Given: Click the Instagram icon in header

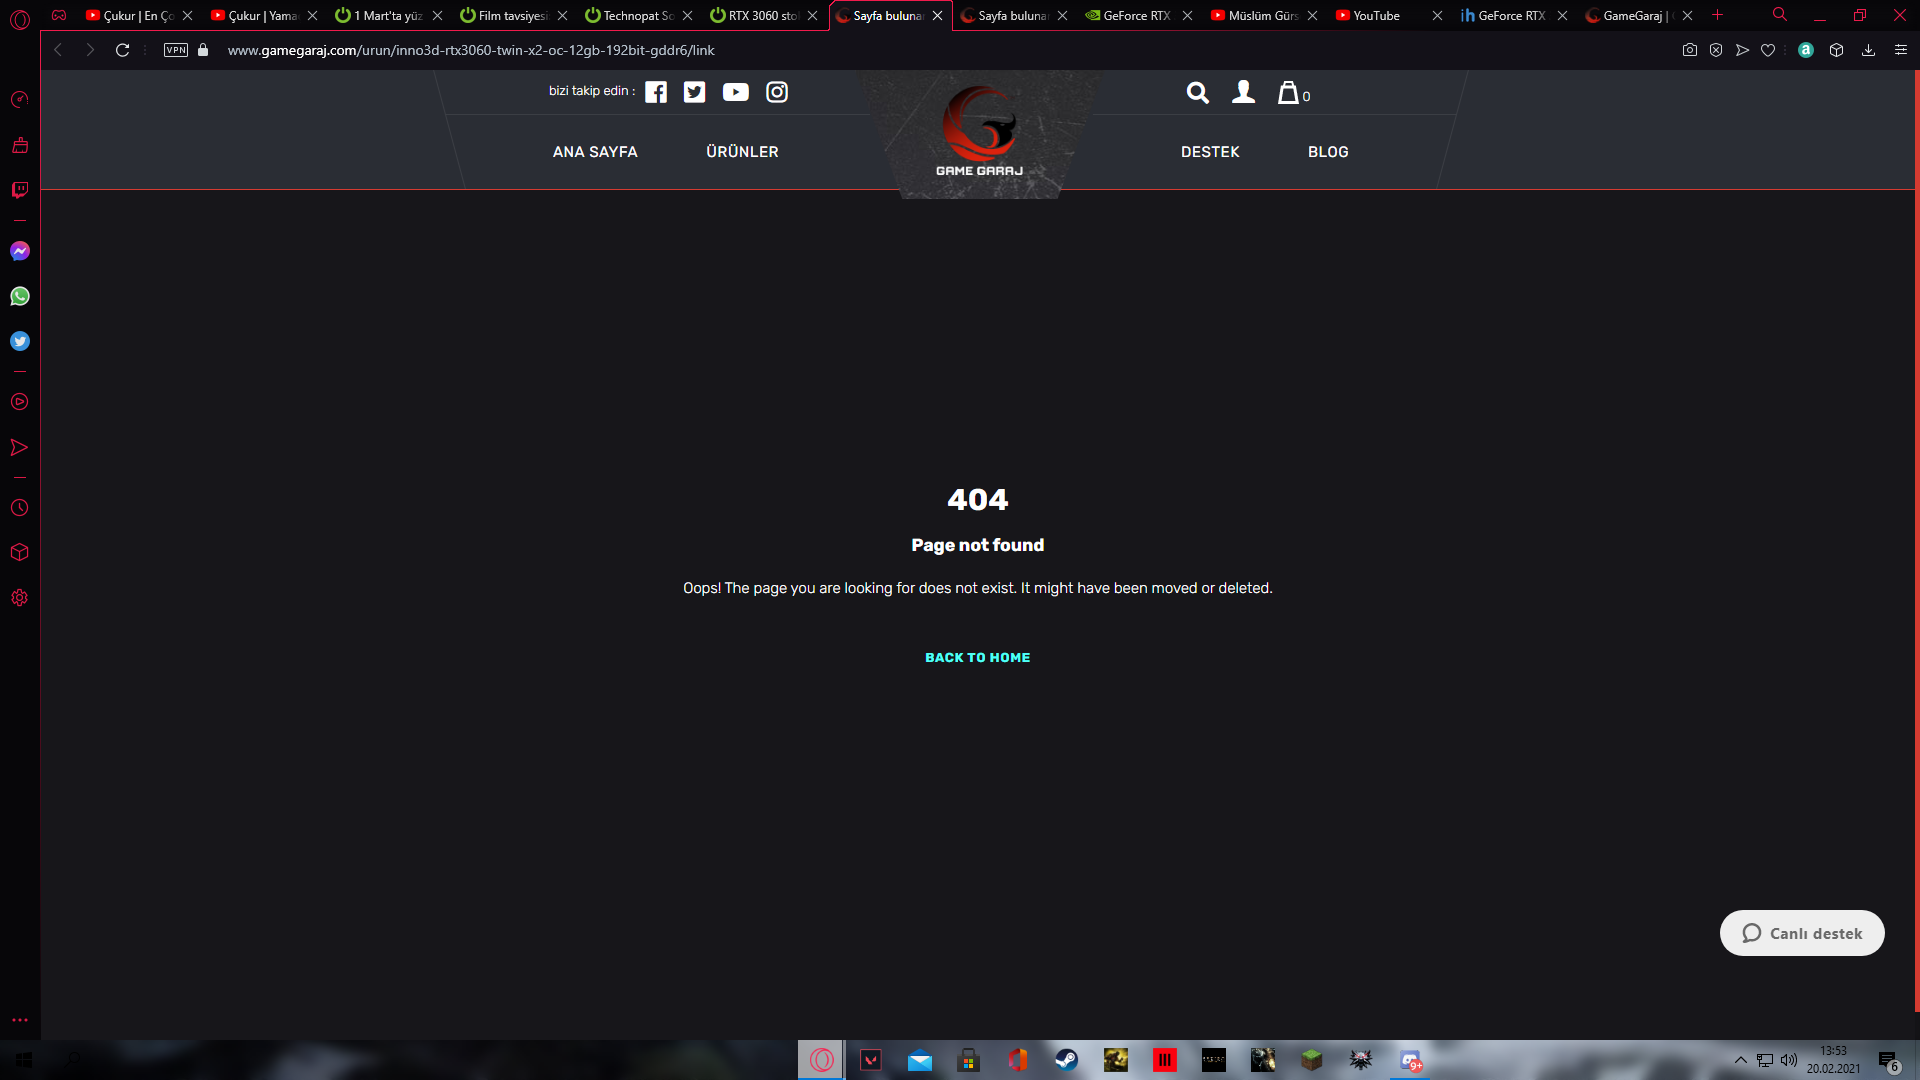Looking at the screenshot, I should [x=777, y=92].
